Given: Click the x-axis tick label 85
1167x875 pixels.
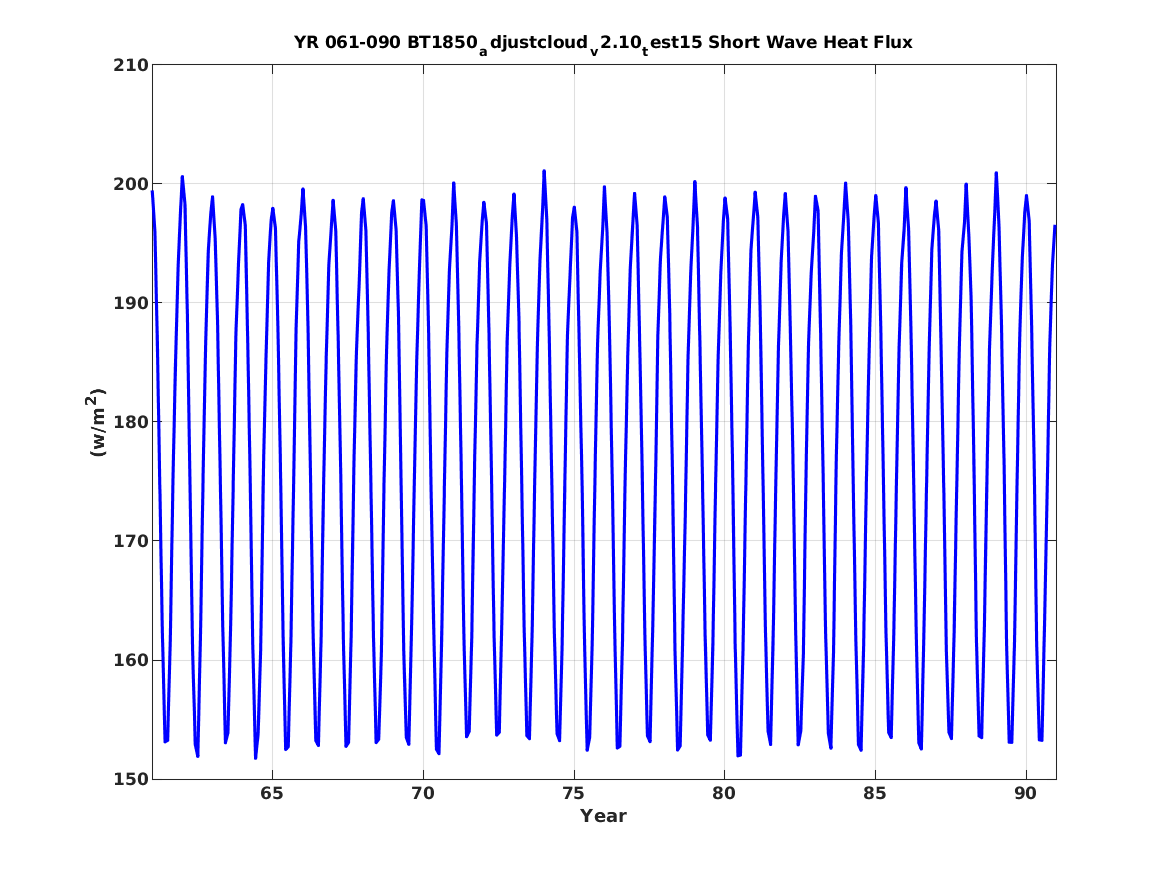Looking at the screenshot, I should point(875,794).
